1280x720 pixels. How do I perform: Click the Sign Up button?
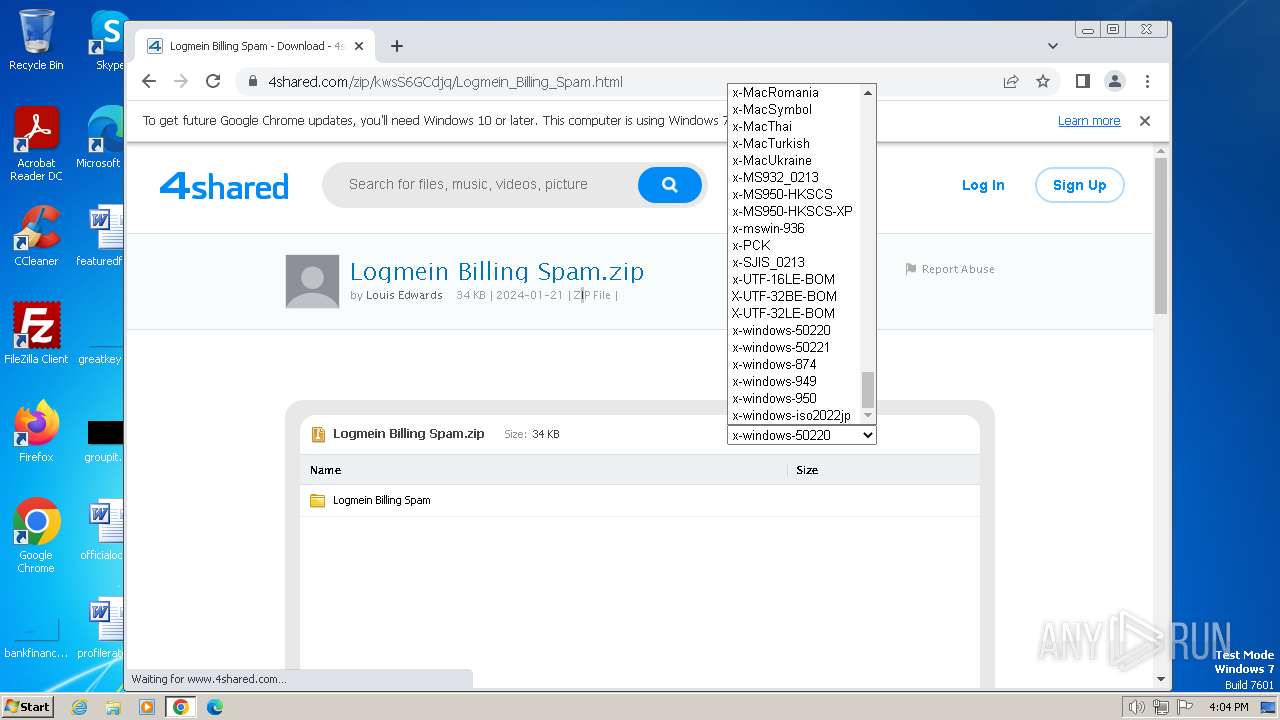pyautogui.click(x=1079, y=185)
